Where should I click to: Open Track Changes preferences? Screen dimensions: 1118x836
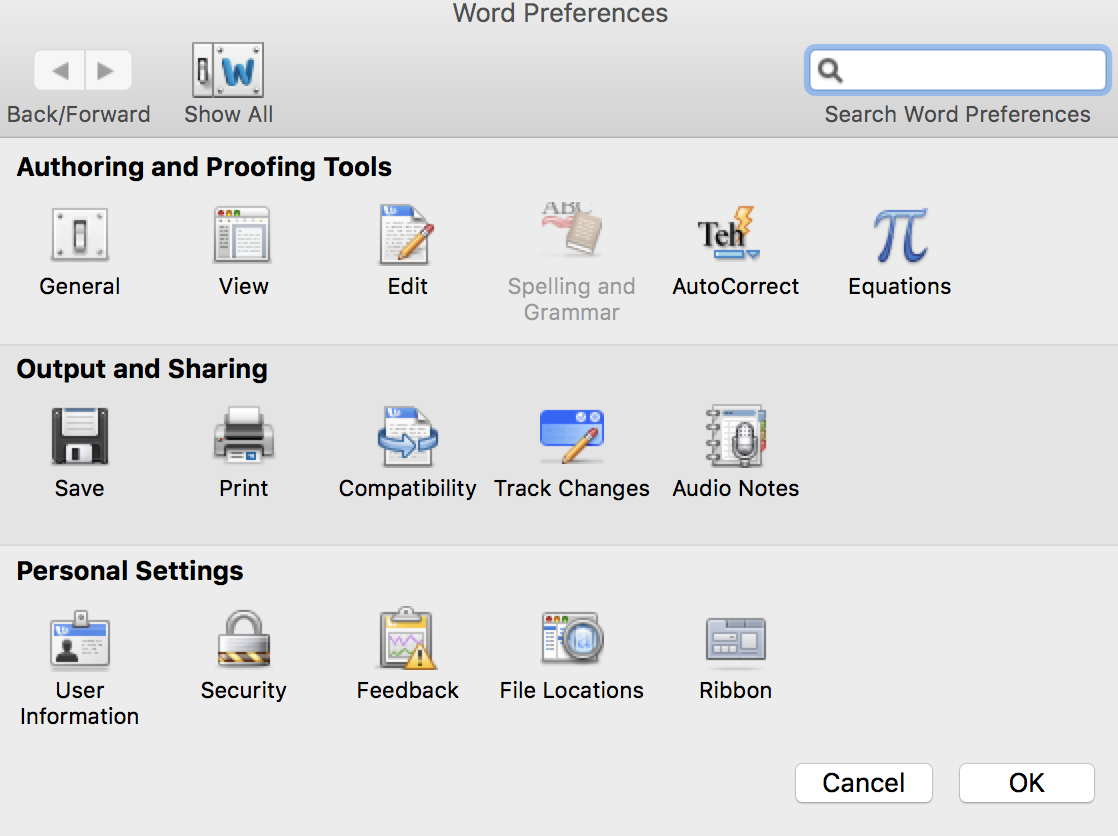point(571,436)
